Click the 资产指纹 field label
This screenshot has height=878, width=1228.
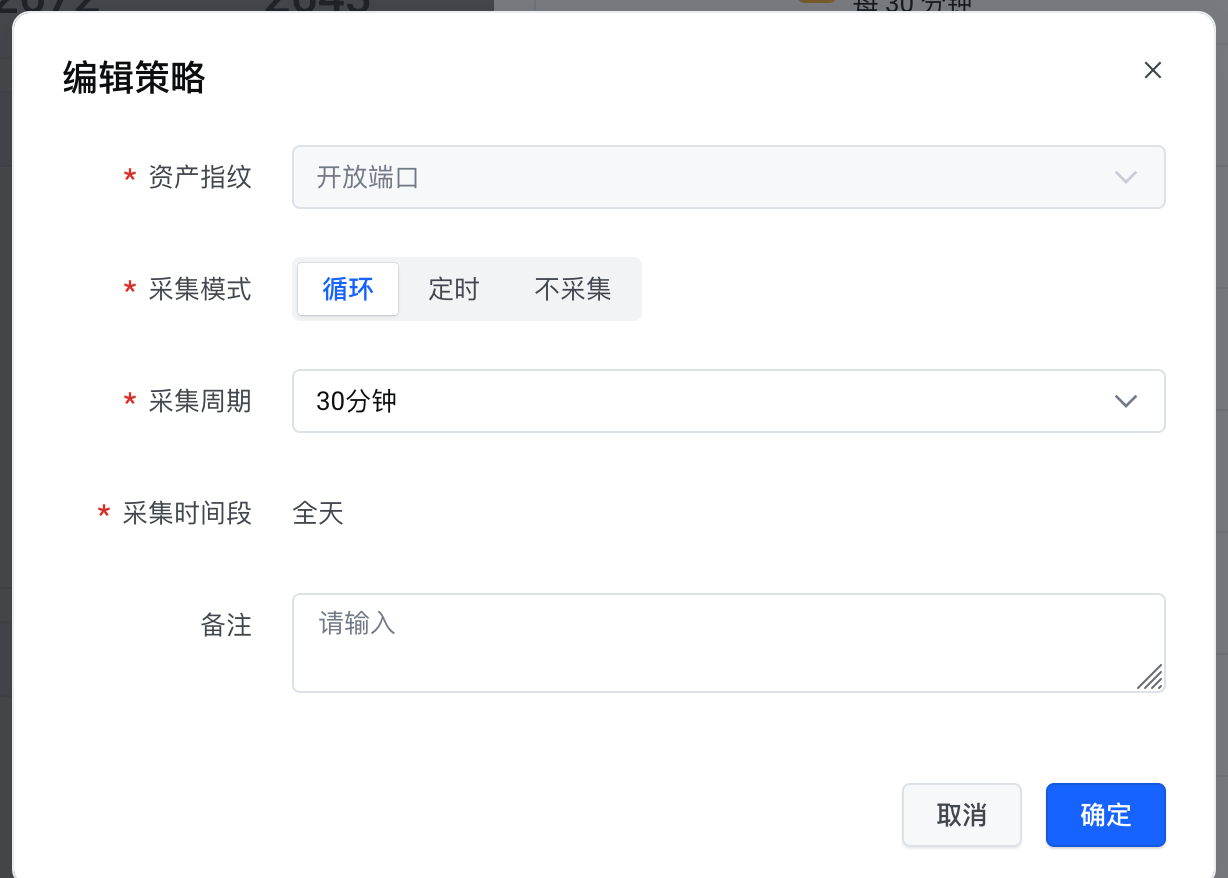click(x=200, y=178)
